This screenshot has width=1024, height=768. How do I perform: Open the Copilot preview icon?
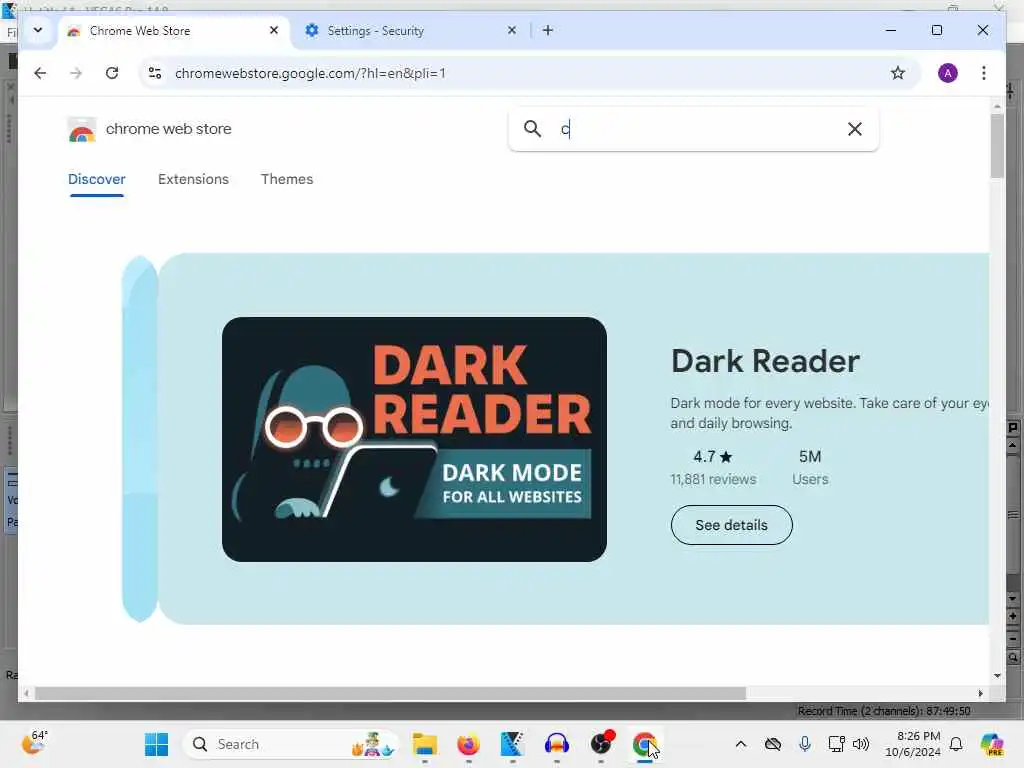[x=991, y=744]
